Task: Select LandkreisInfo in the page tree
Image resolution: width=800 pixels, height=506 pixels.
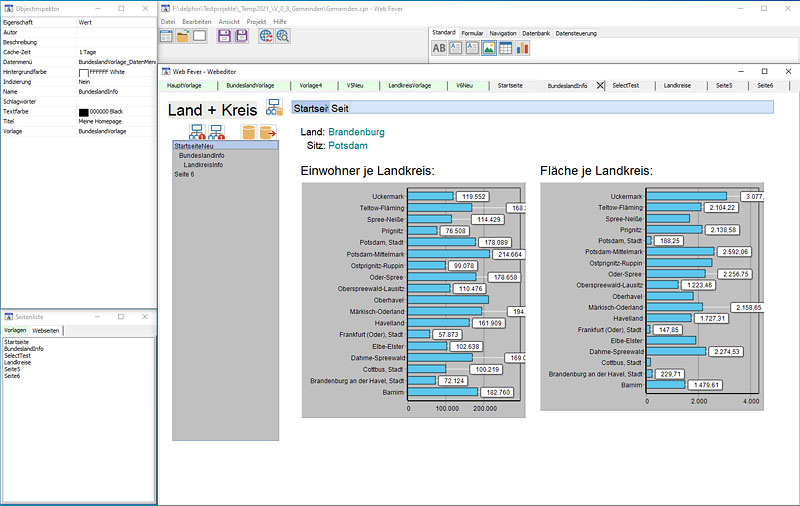Action: coord(203,165)
